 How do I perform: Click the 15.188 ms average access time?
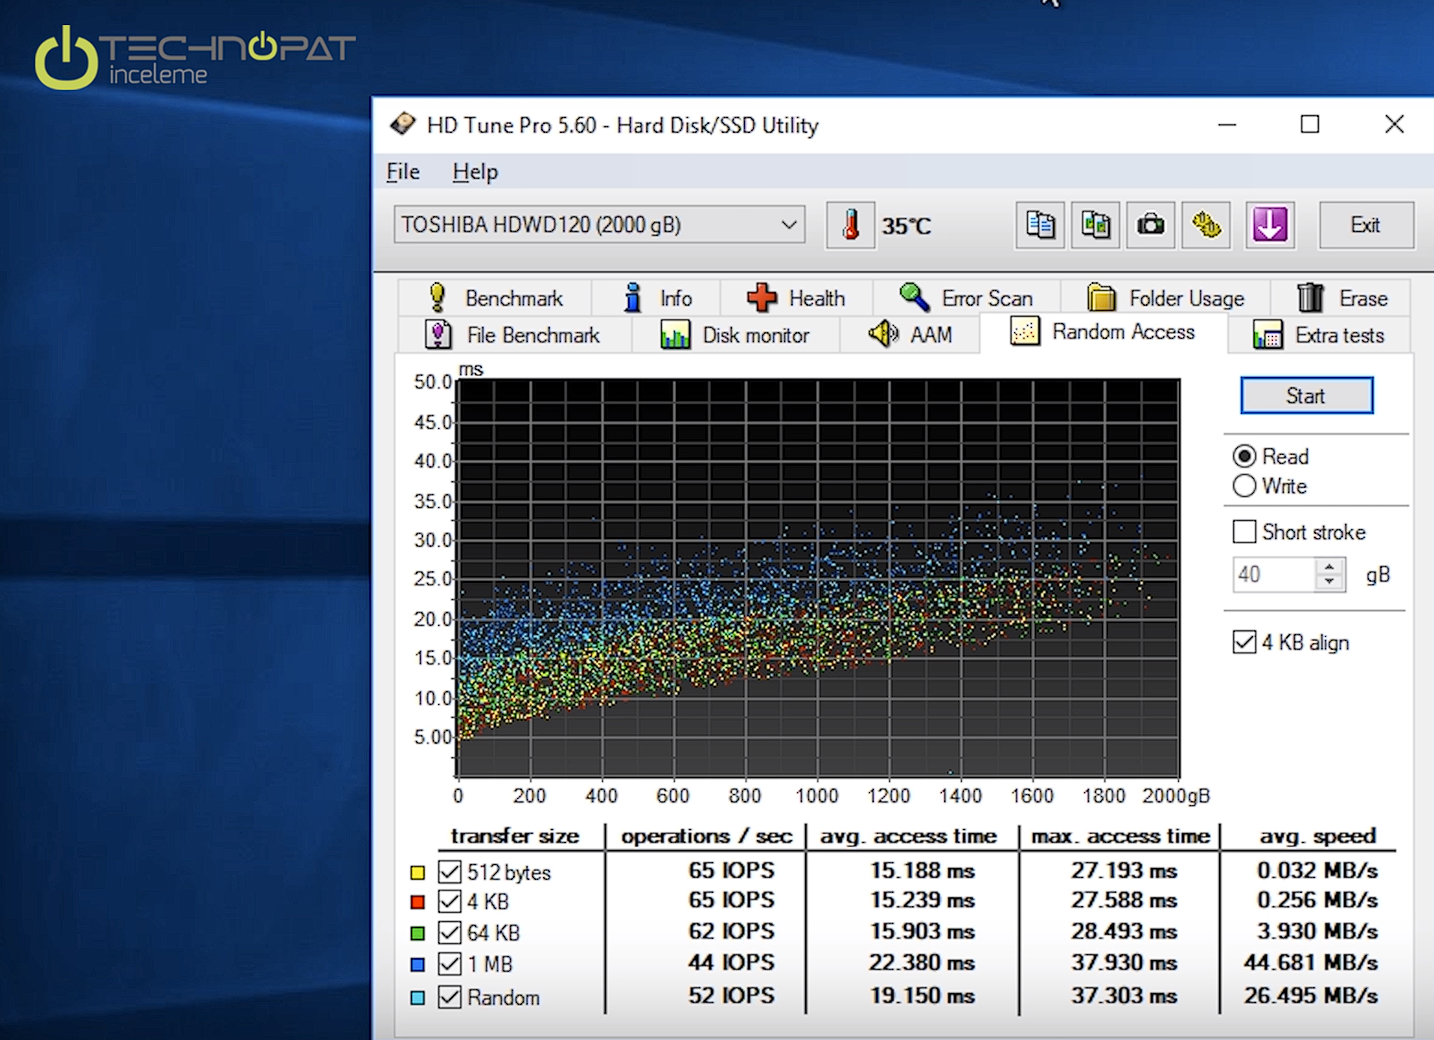[922, 871]
